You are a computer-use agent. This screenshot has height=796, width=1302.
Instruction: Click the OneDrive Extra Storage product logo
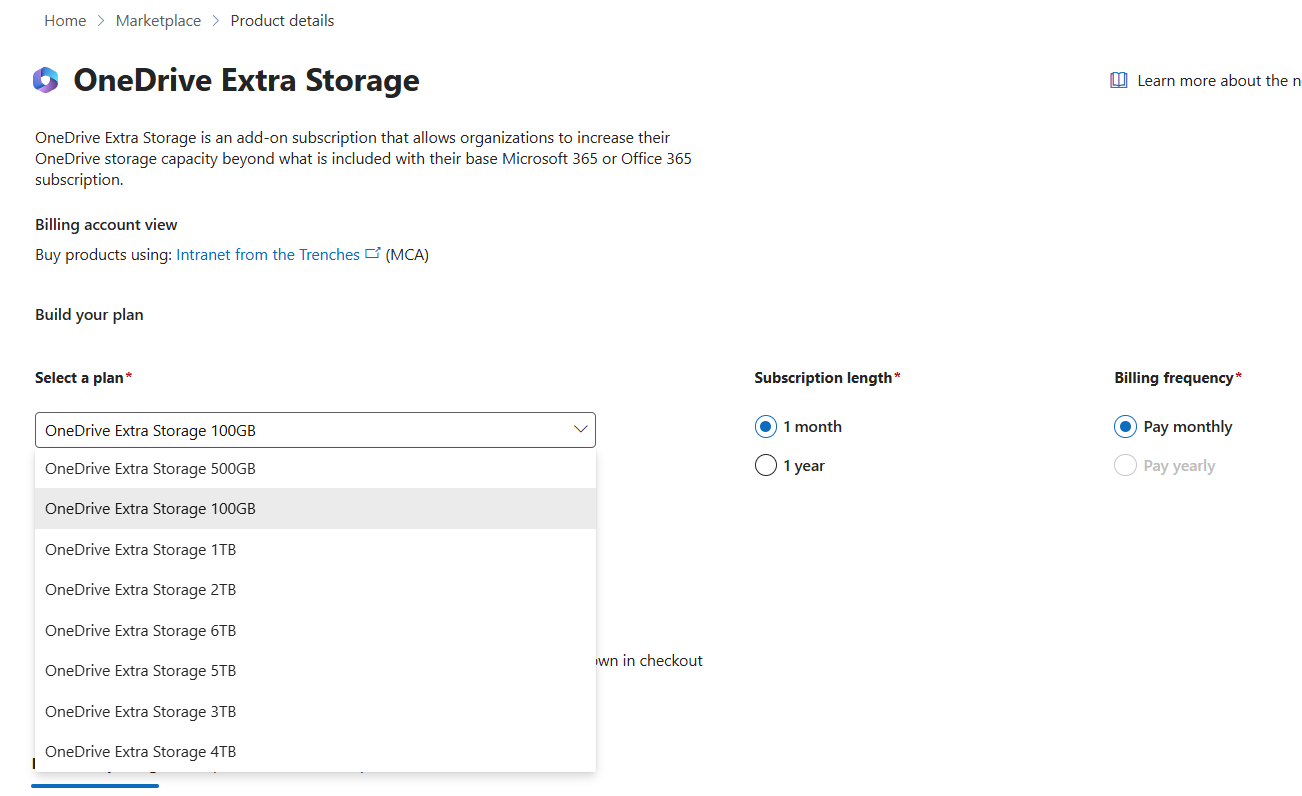click(x=45, y=80)
